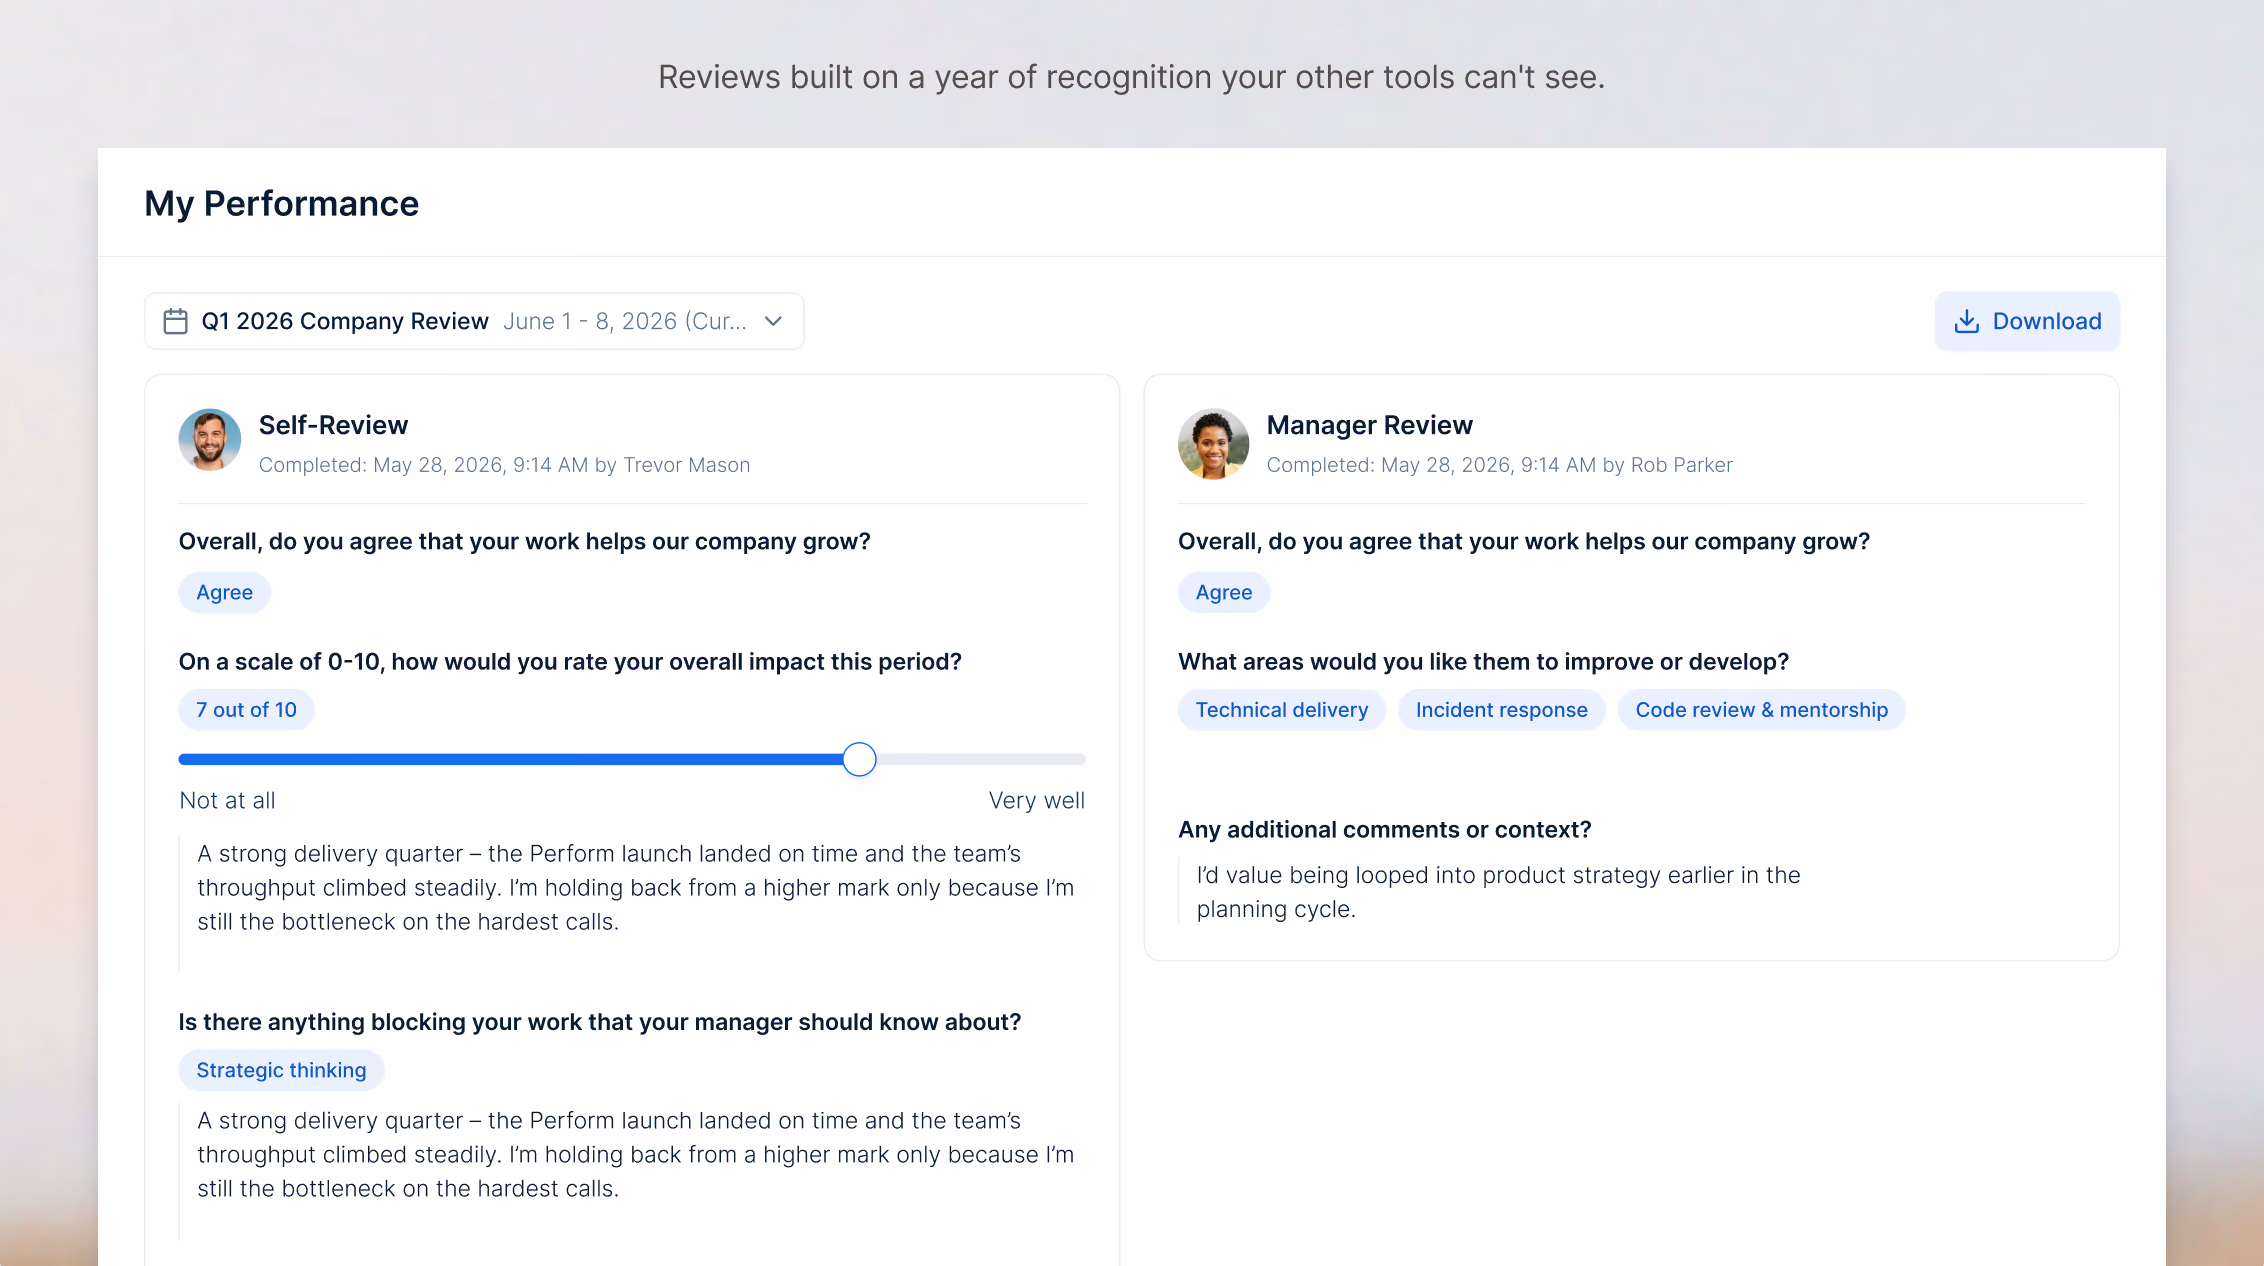Image resolution: width=2264 pixels, height=1266 pixels.
Task: Click the Incident response tag
Action: click(1501, 709)
